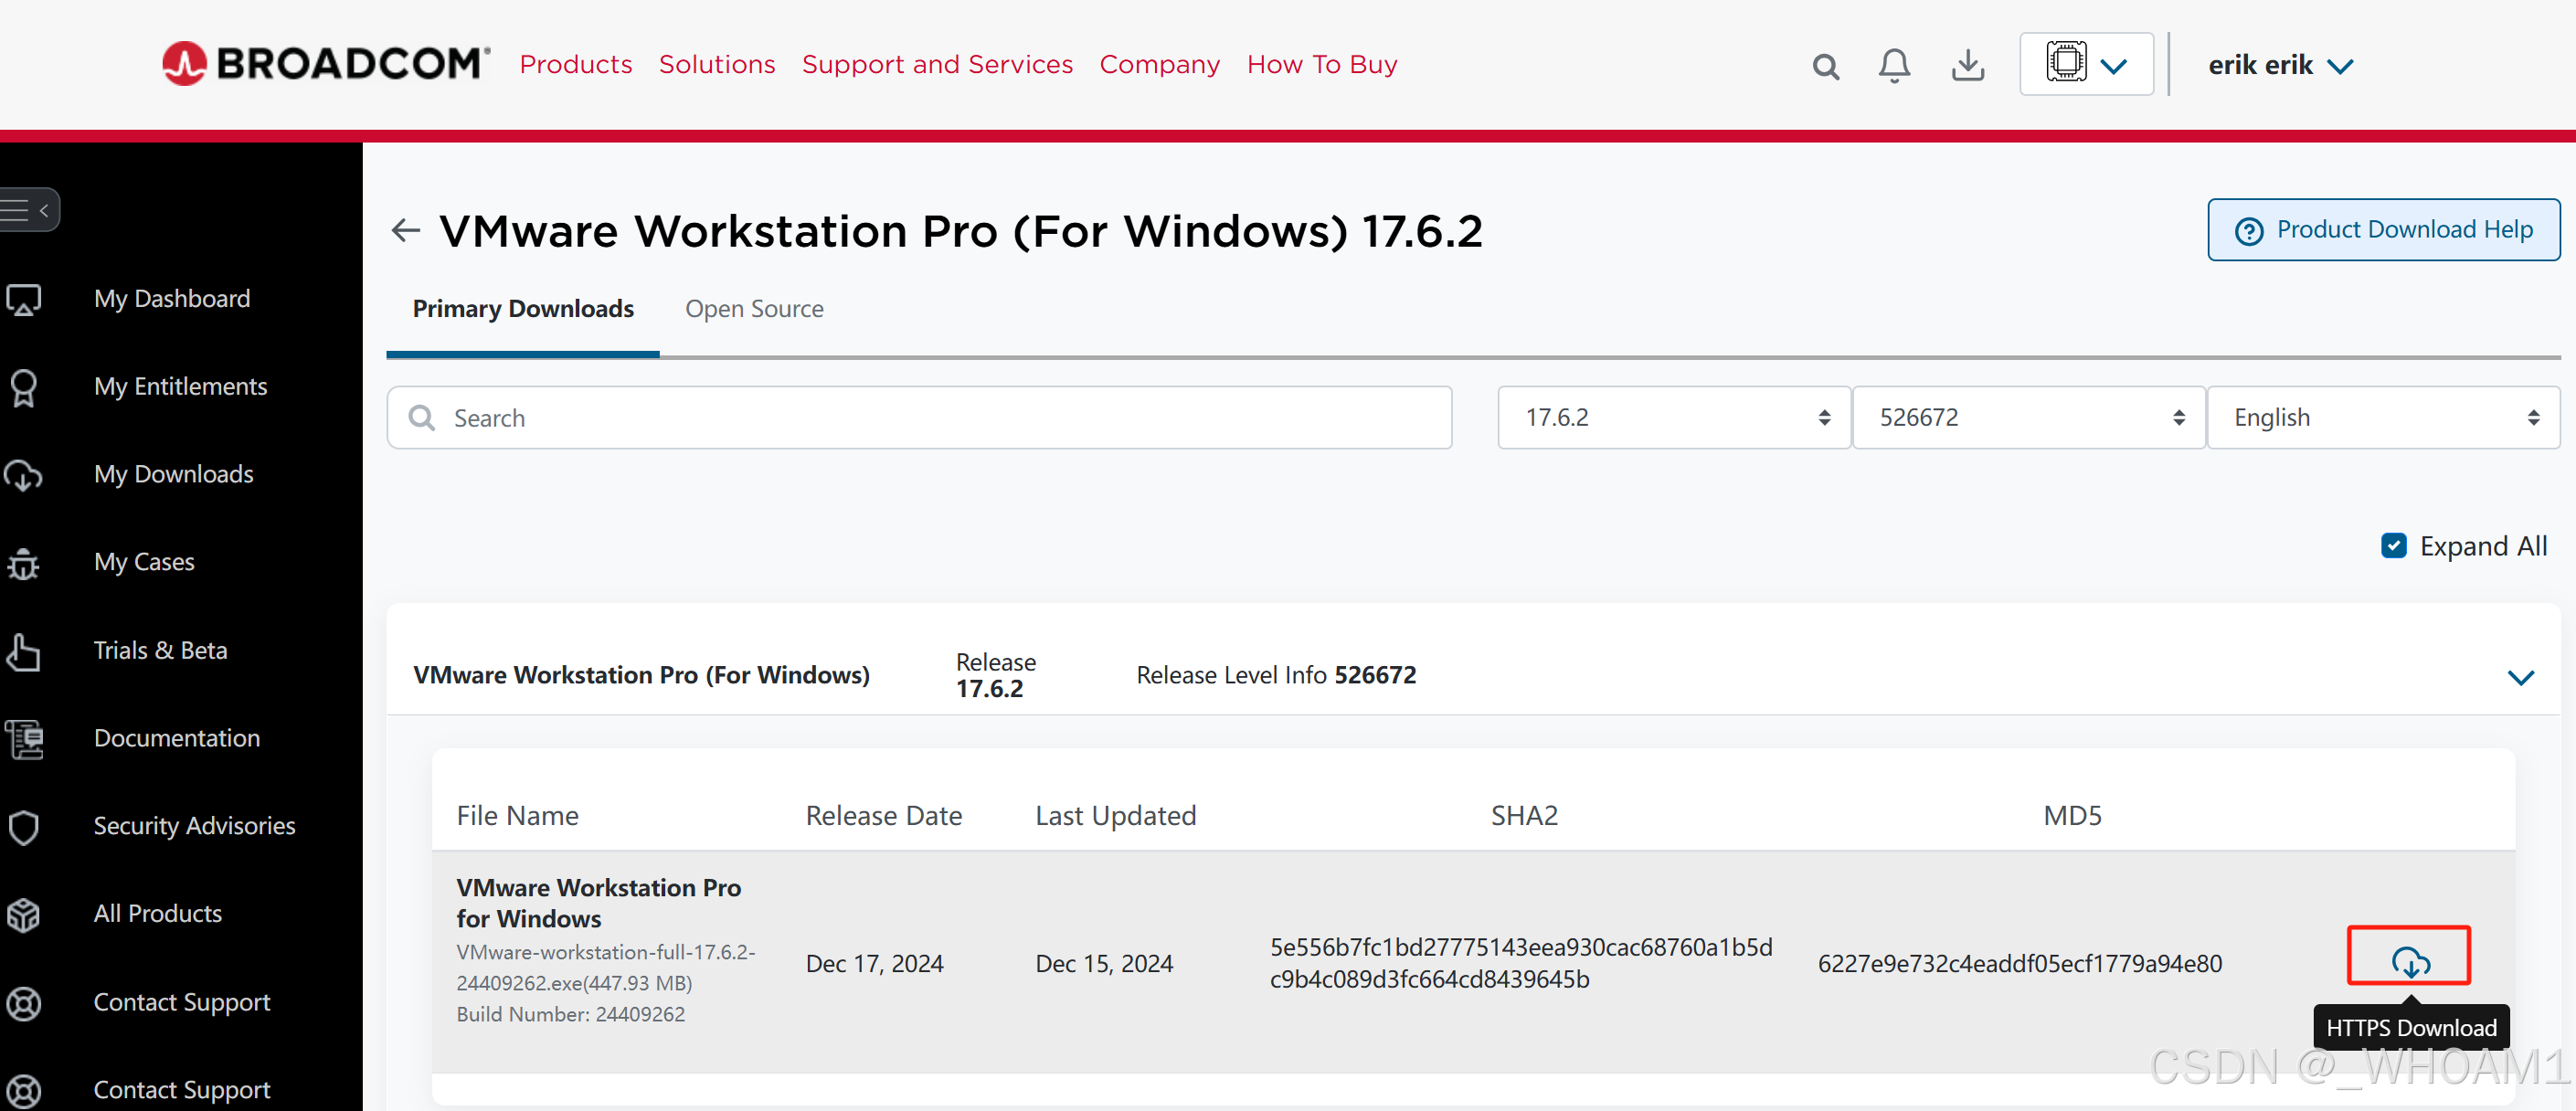This screenshot has width=2576, height=1111.
Task: Click the Build Number: 24409262 text
Action: coord(571,1015)
